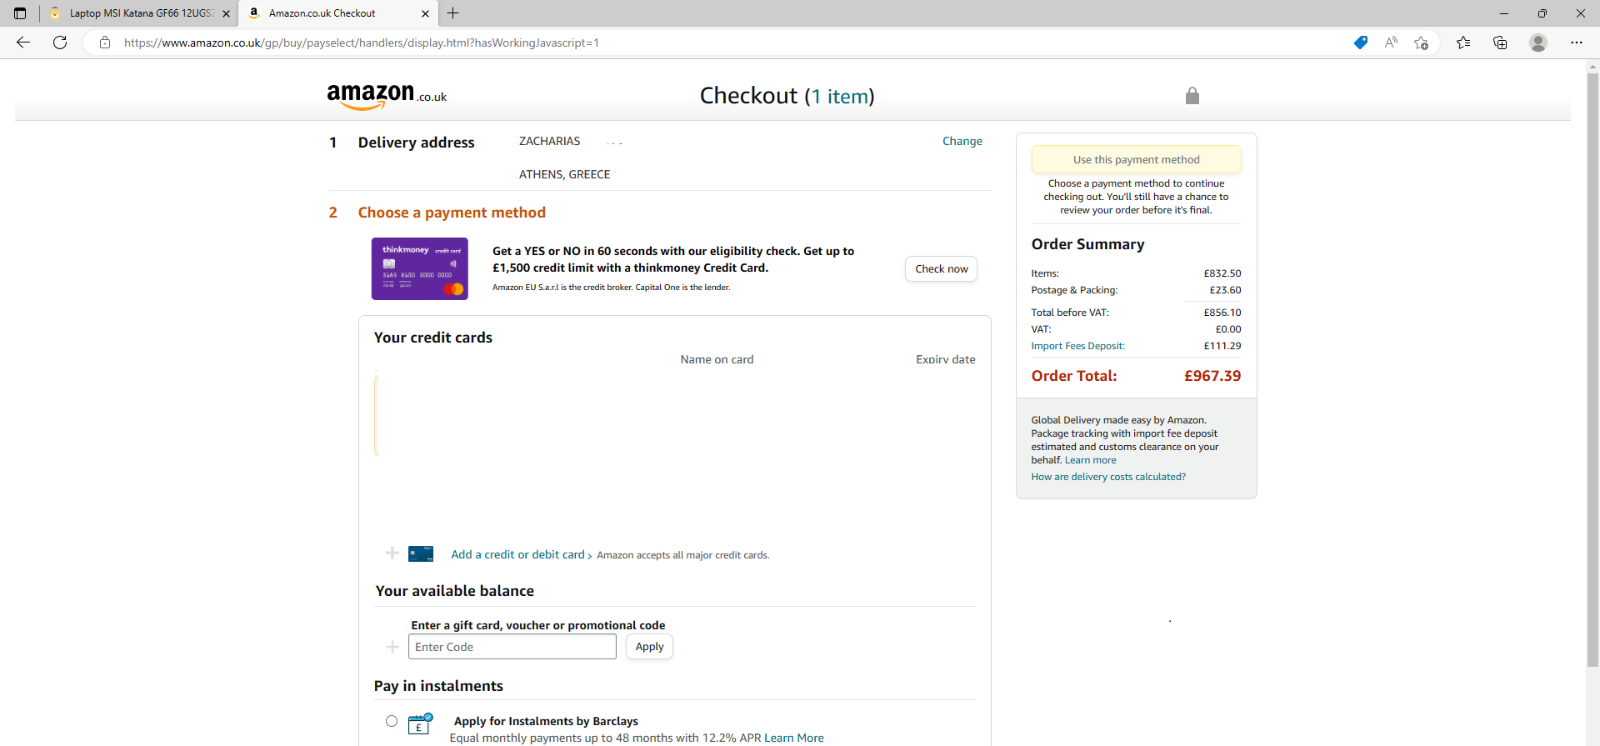Click the secure checkout padlock icon

point(1192,95)
